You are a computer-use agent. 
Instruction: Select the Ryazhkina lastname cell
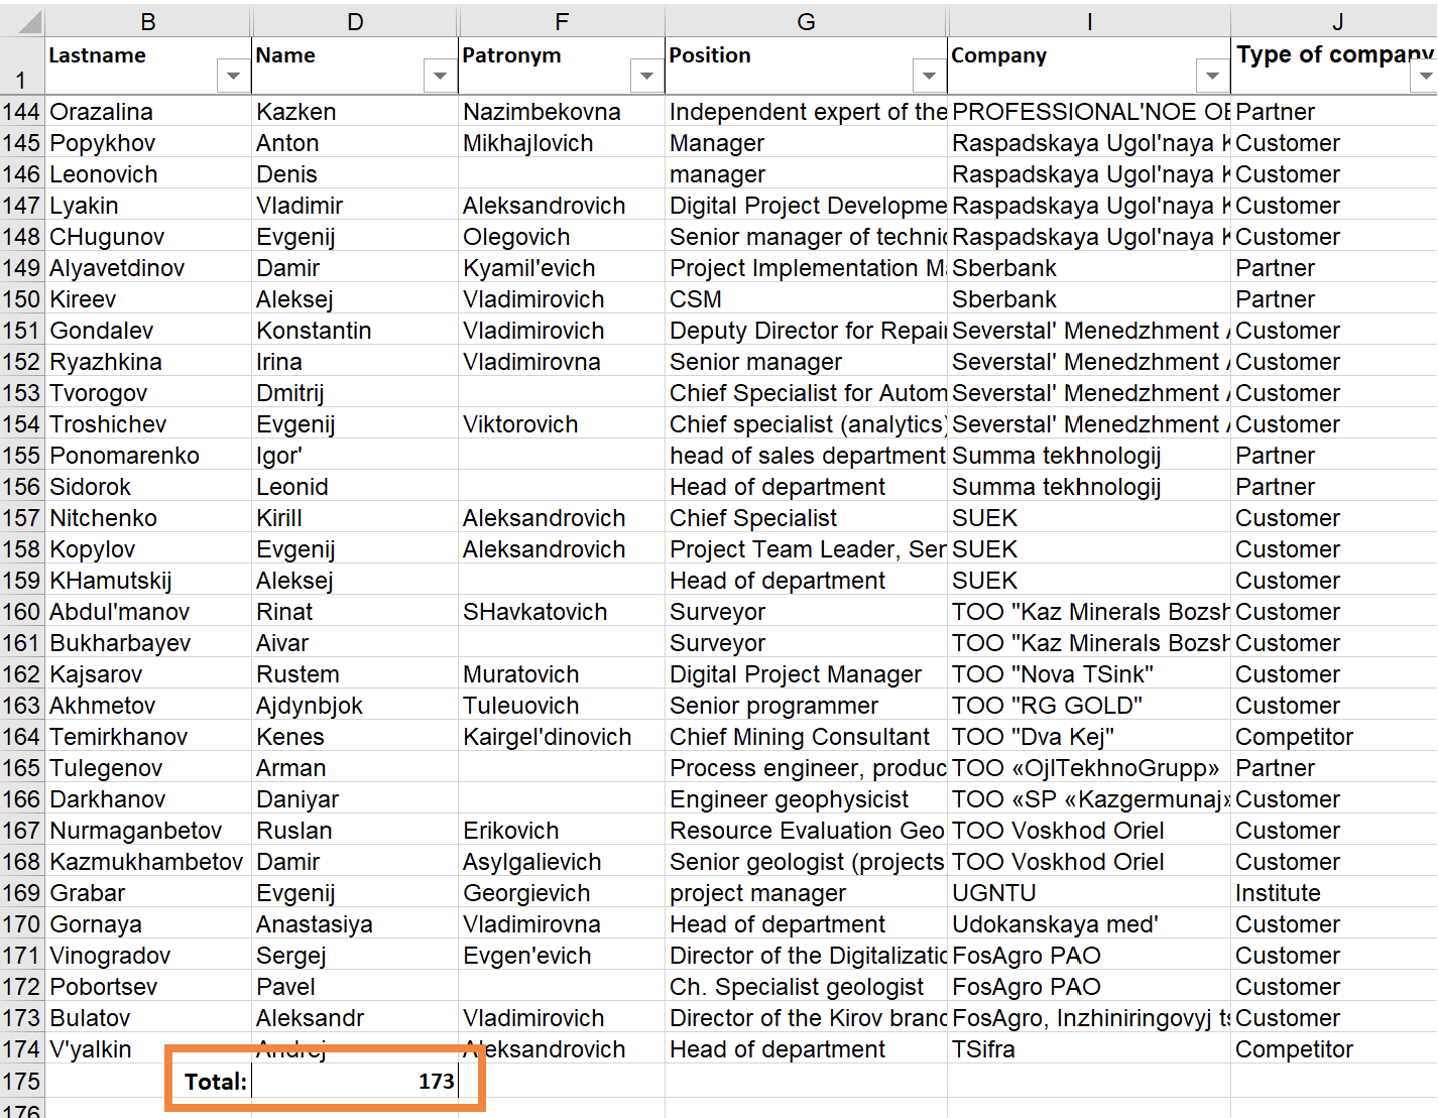coord(148,361)
